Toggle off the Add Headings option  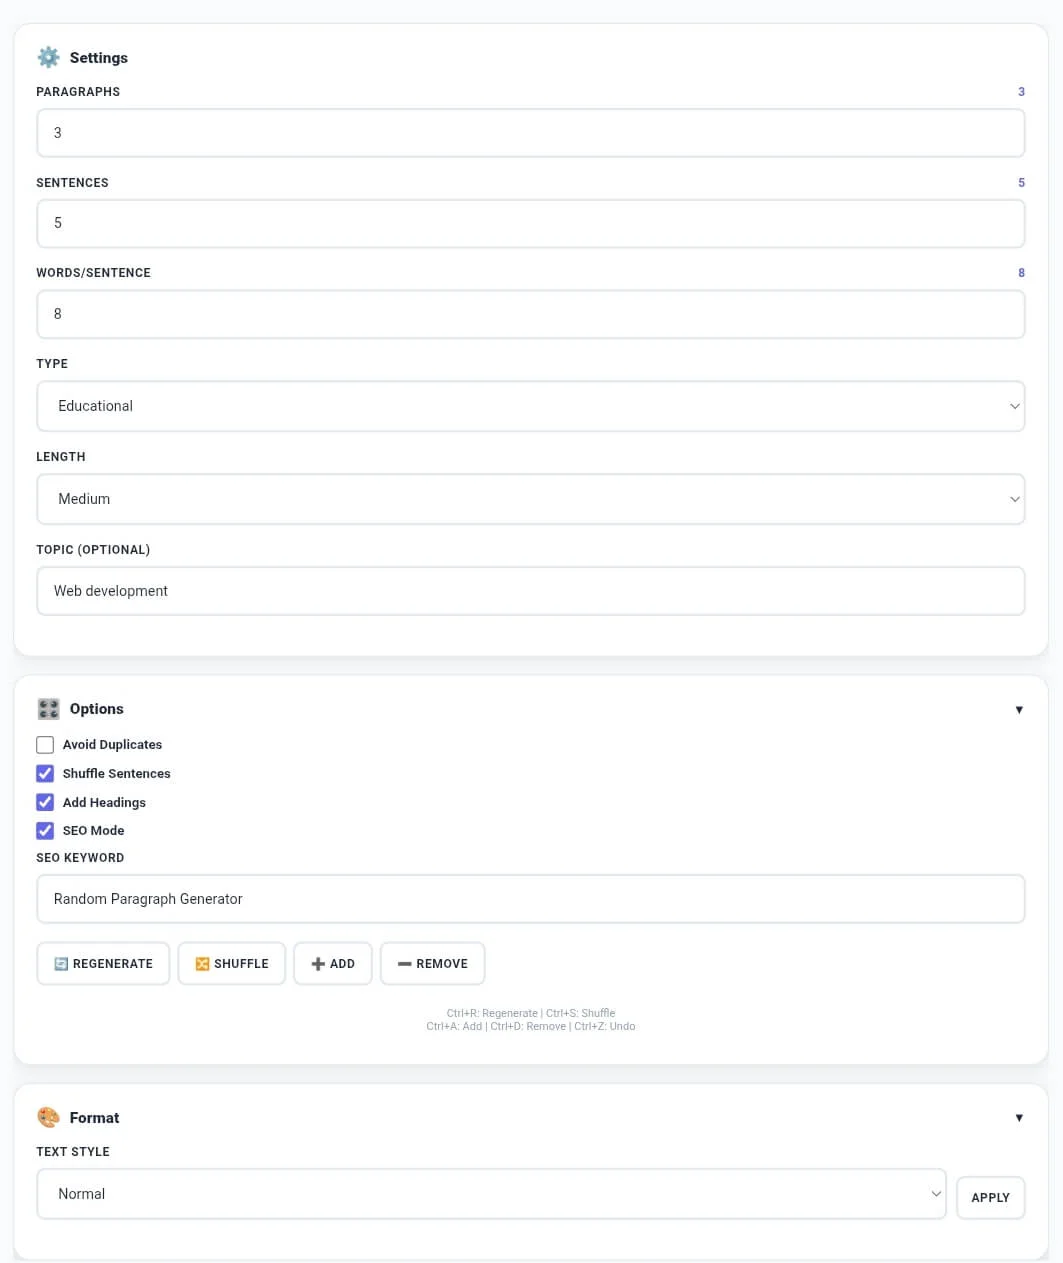pyautogui.click(x=45, y=802)
